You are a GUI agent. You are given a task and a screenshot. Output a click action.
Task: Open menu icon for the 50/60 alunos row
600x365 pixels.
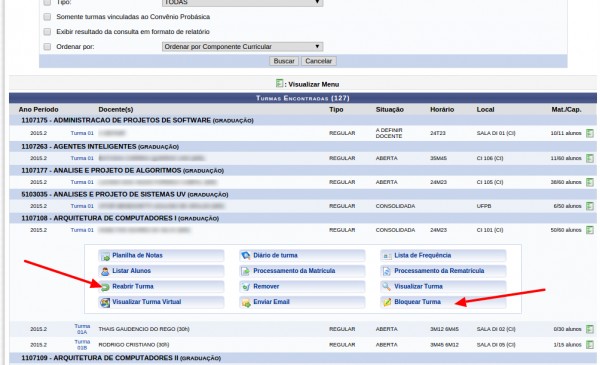click(590, 230)
